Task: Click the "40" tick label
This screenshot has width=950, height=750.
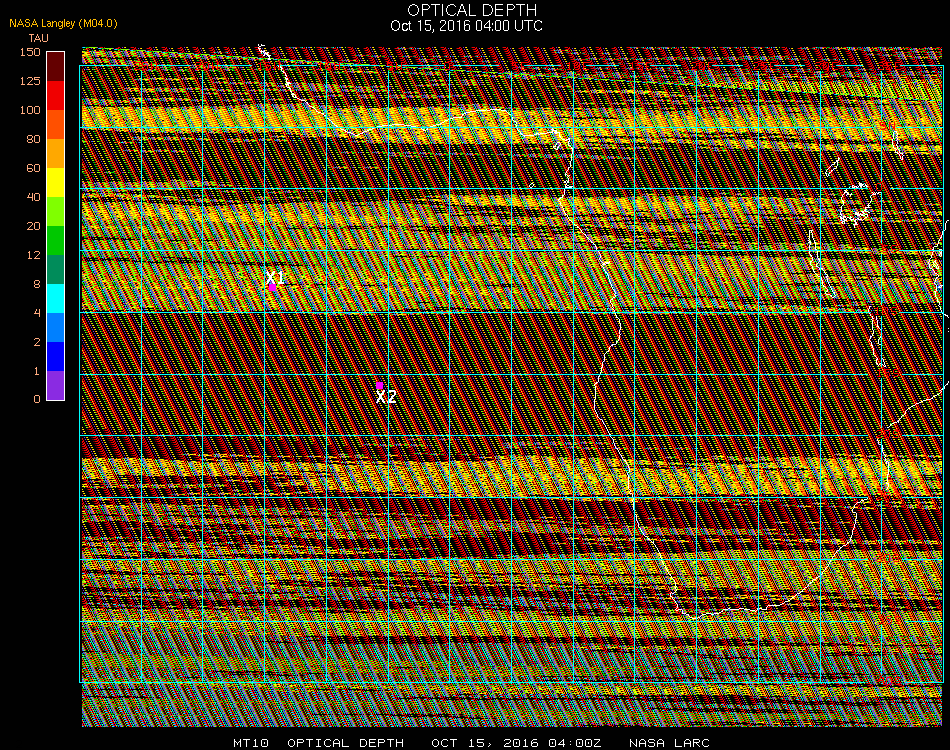Action: [33, 197]
